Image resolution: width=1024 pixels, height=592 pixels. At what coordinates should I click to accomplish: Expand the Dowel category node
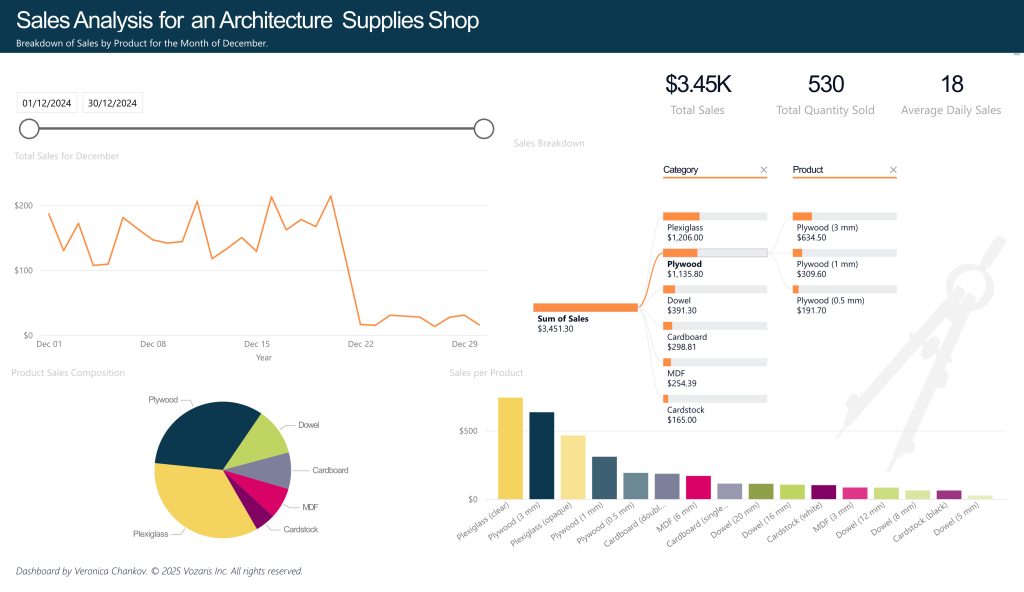pyautogui.click(x=714, y=290)
